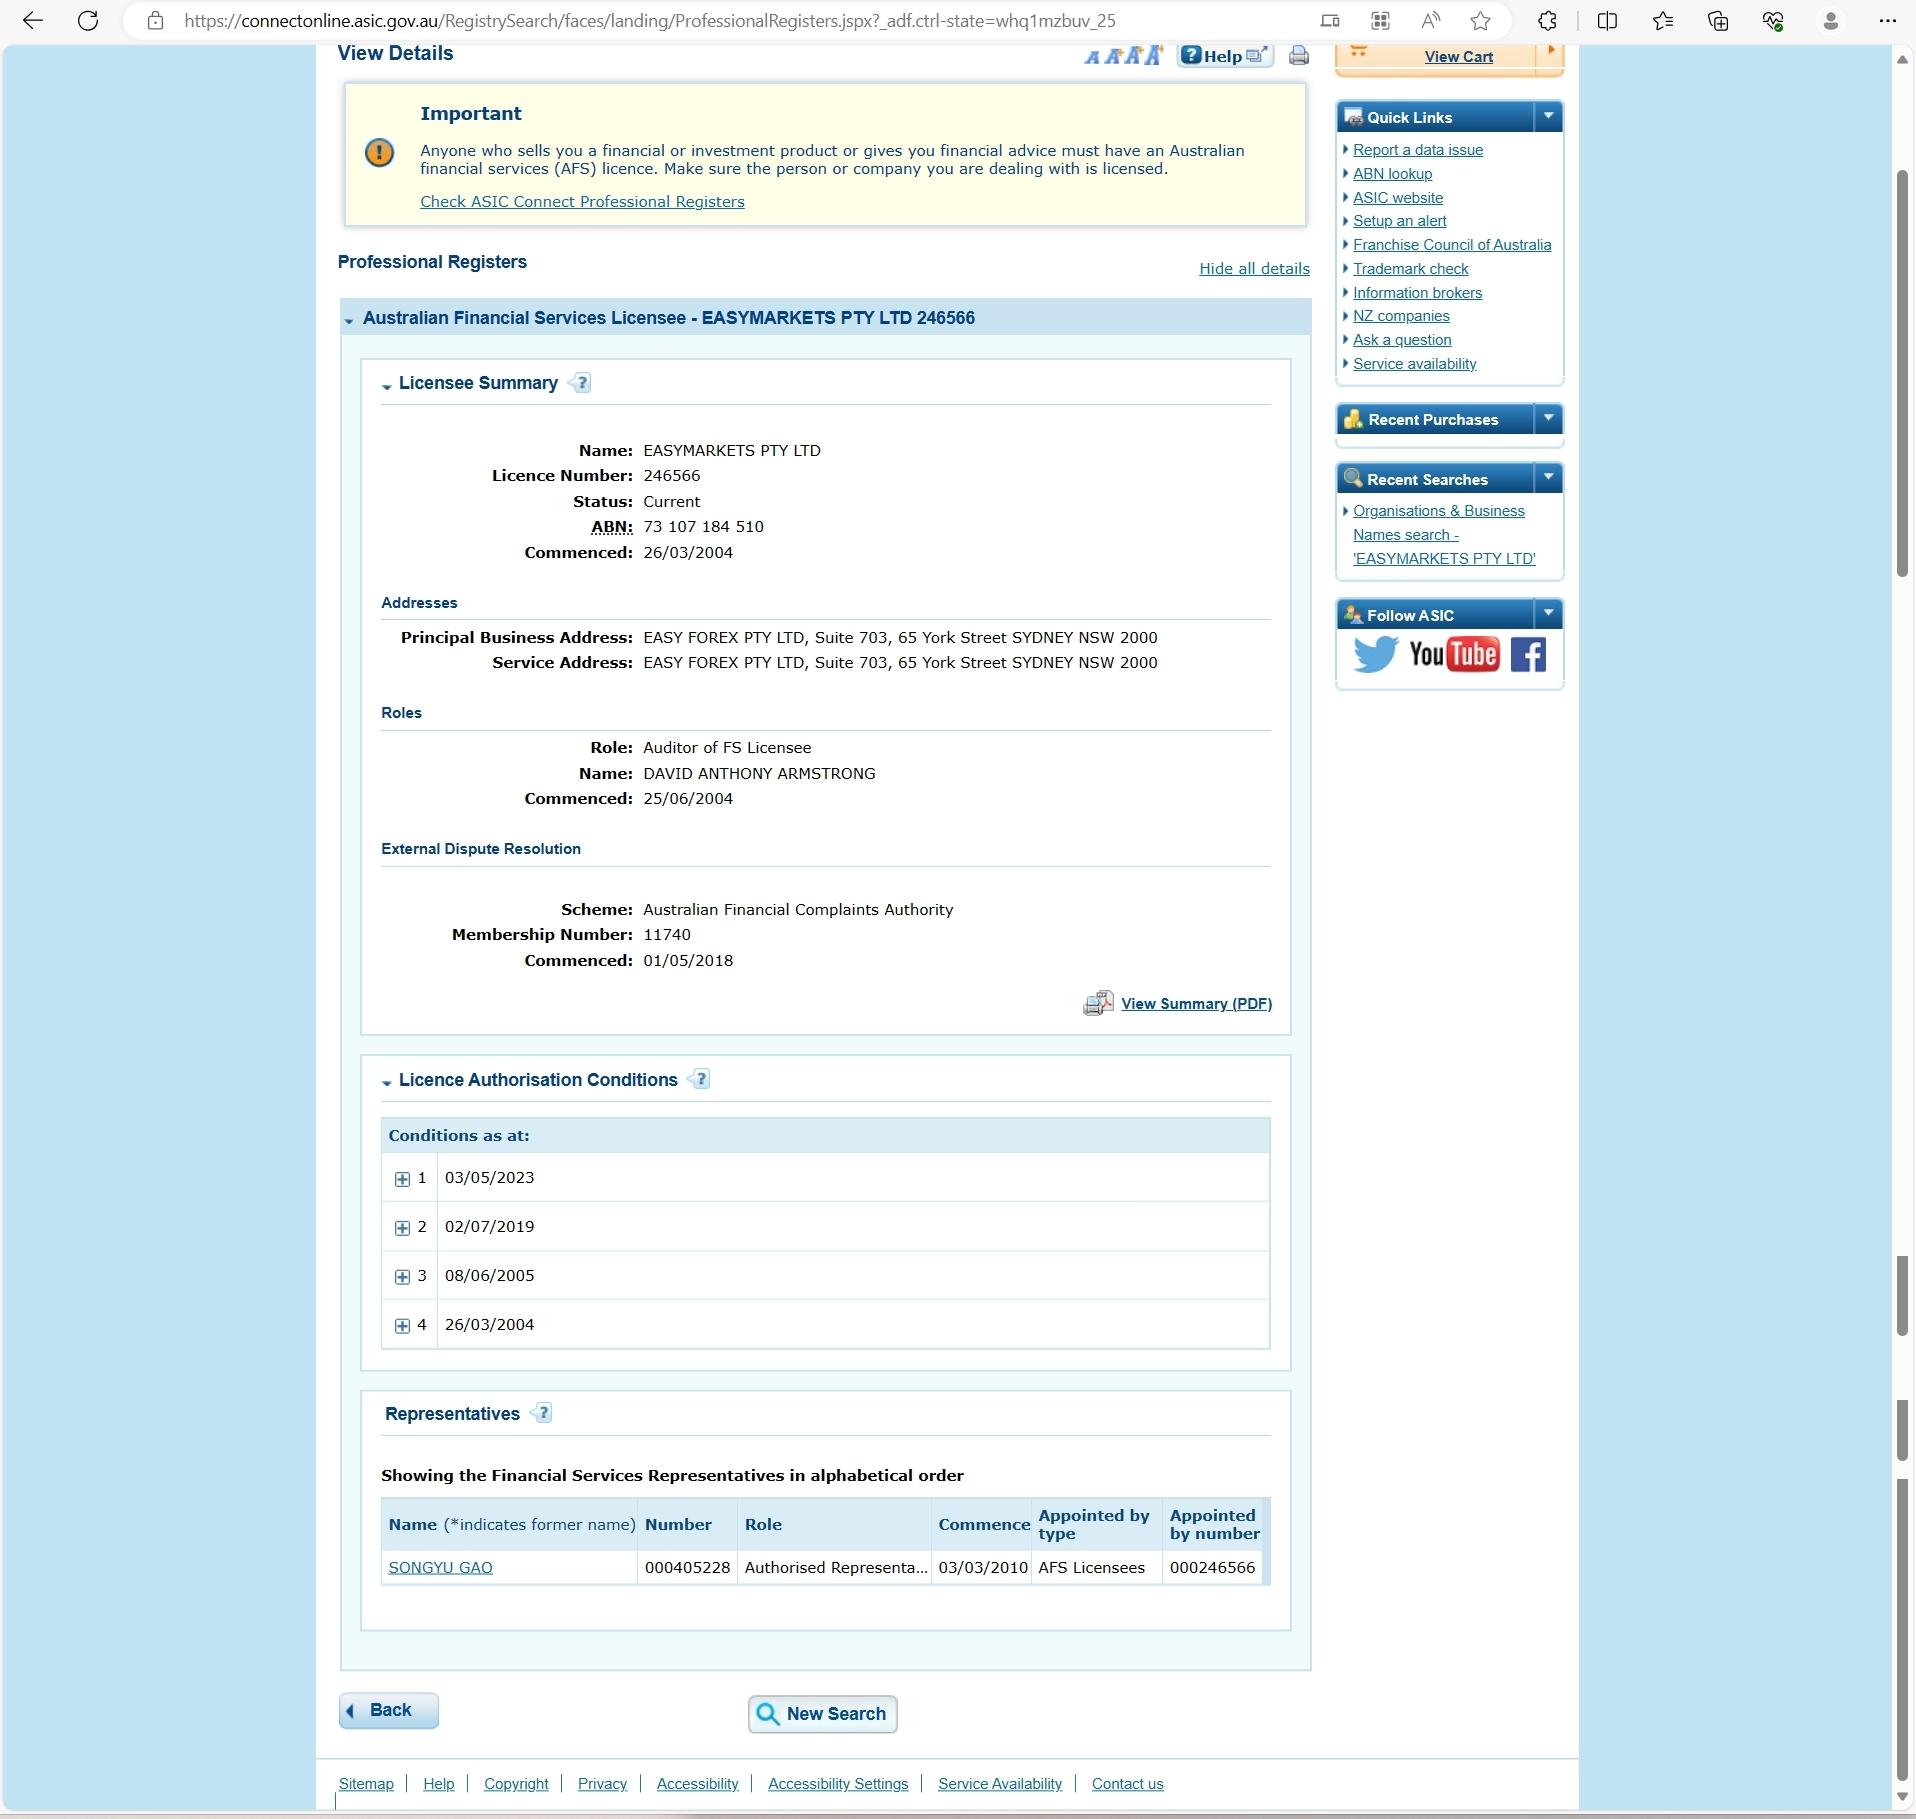
Task: Open browser Extensions puzzle icon
Action: [x=1547, y=21]
